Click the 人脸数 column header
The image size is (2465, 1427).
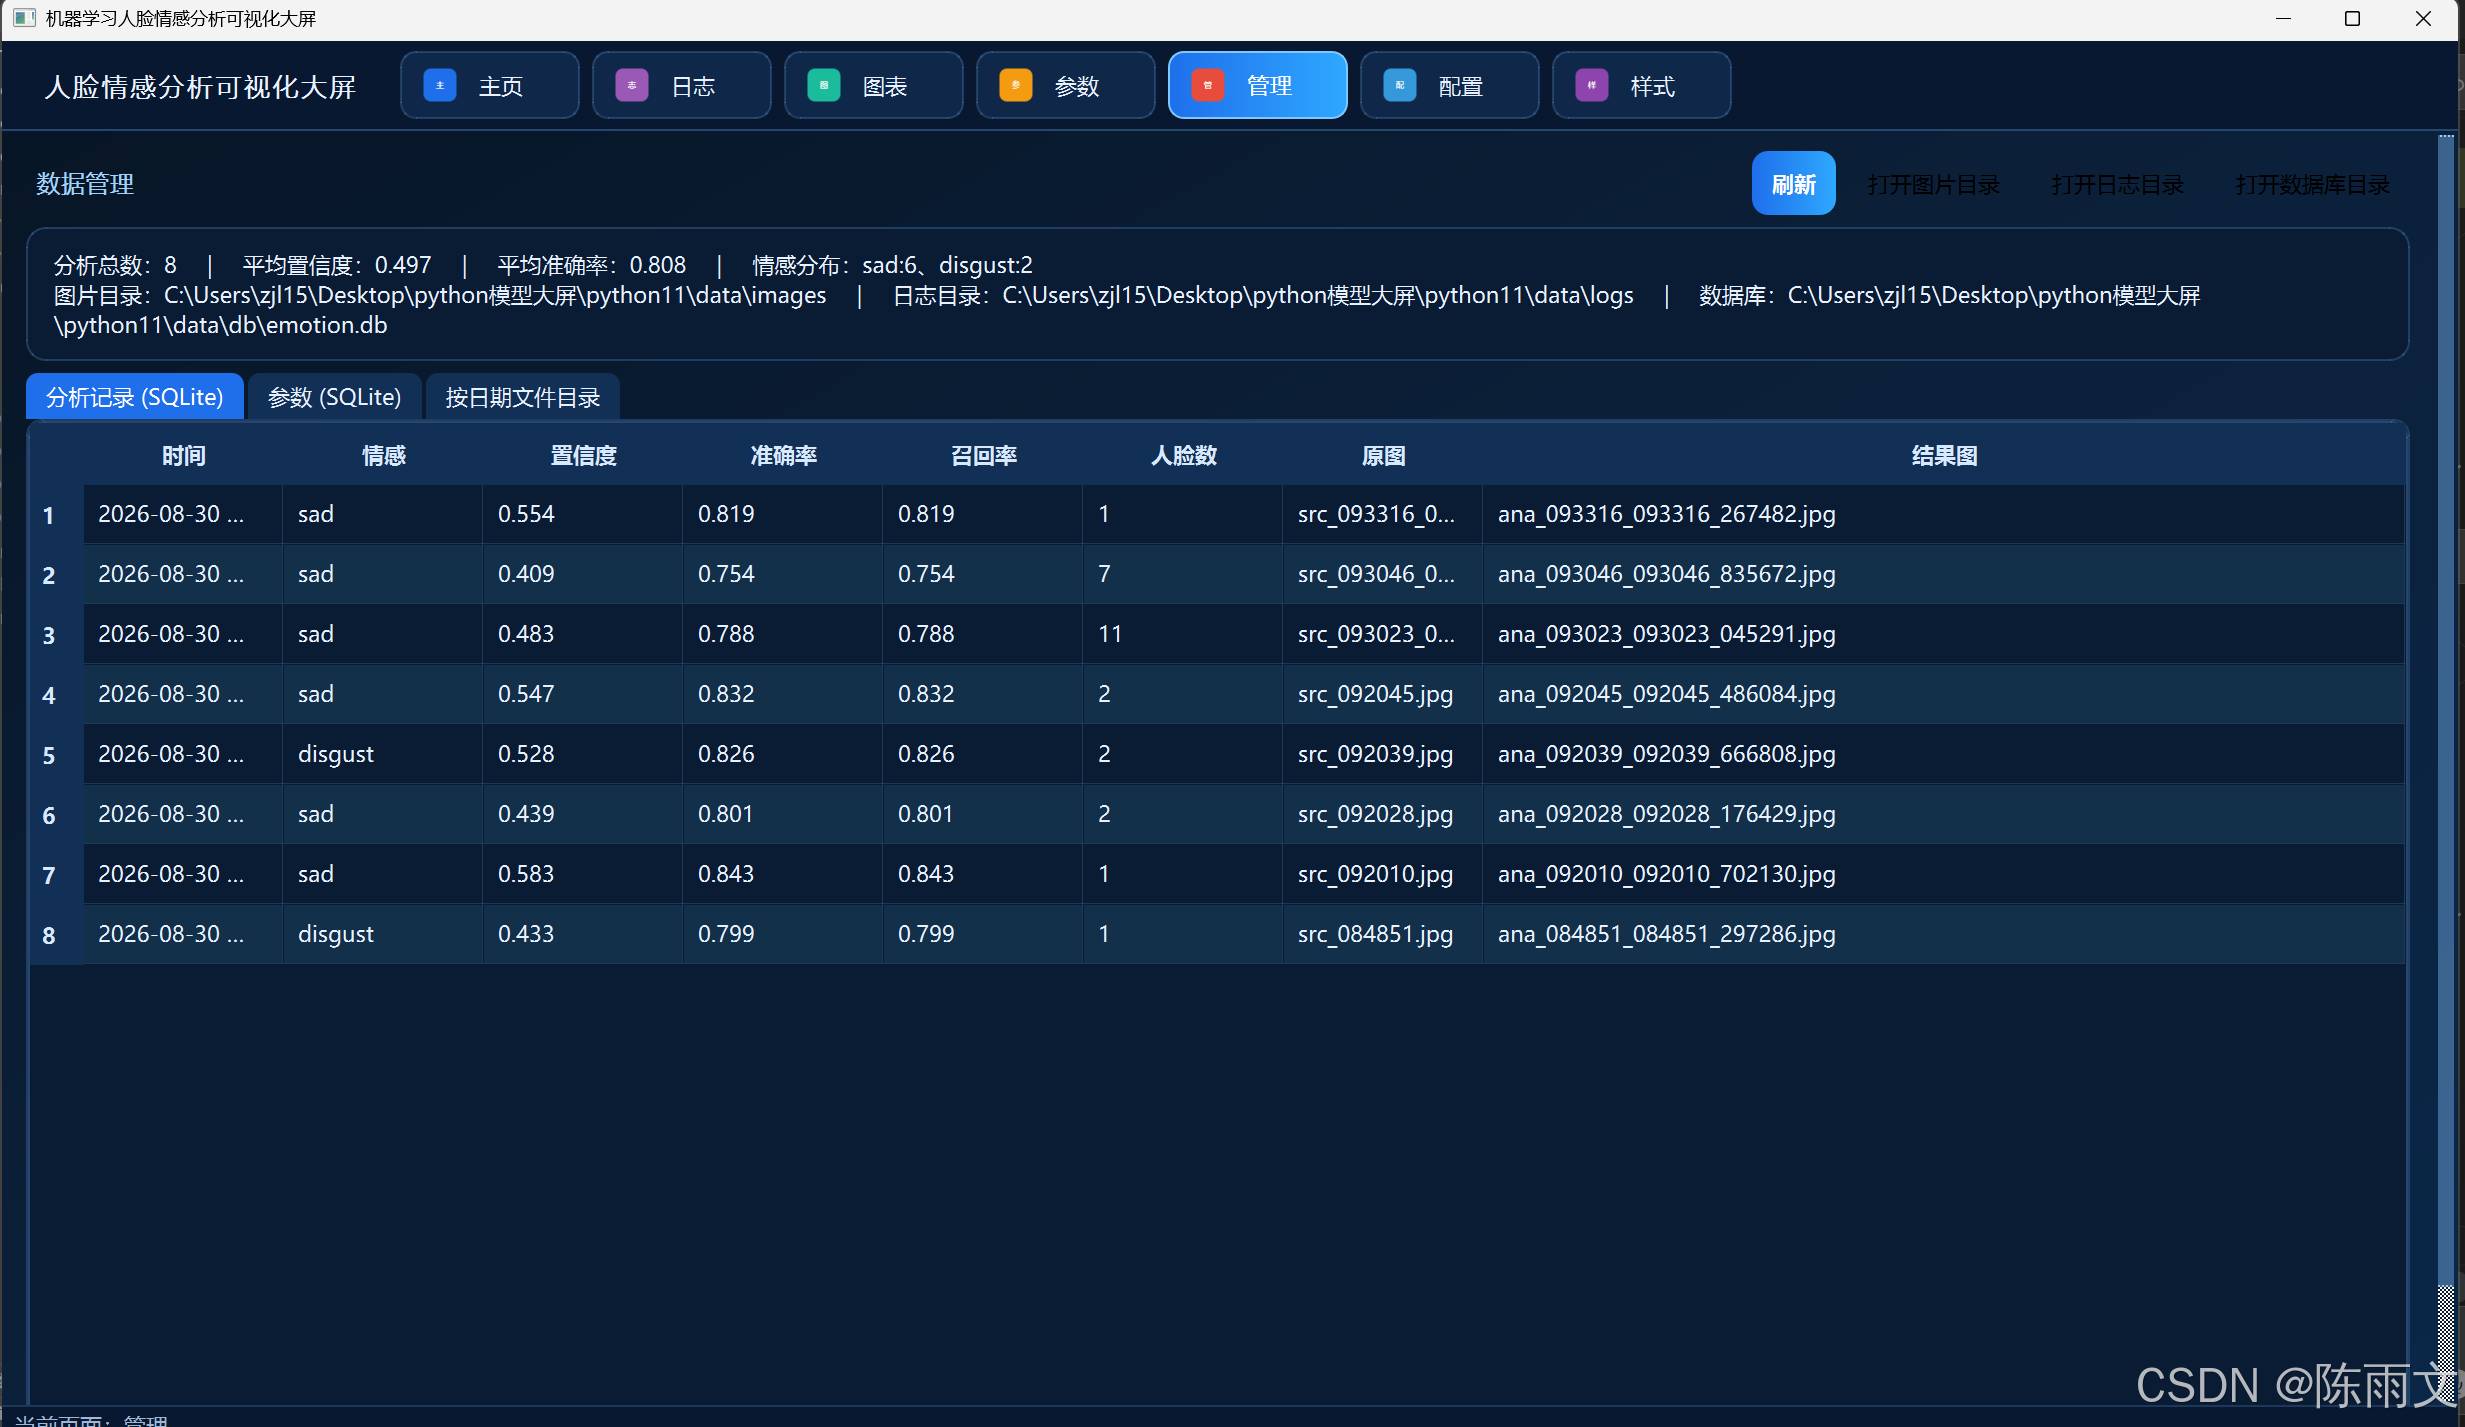point(1183,456)
